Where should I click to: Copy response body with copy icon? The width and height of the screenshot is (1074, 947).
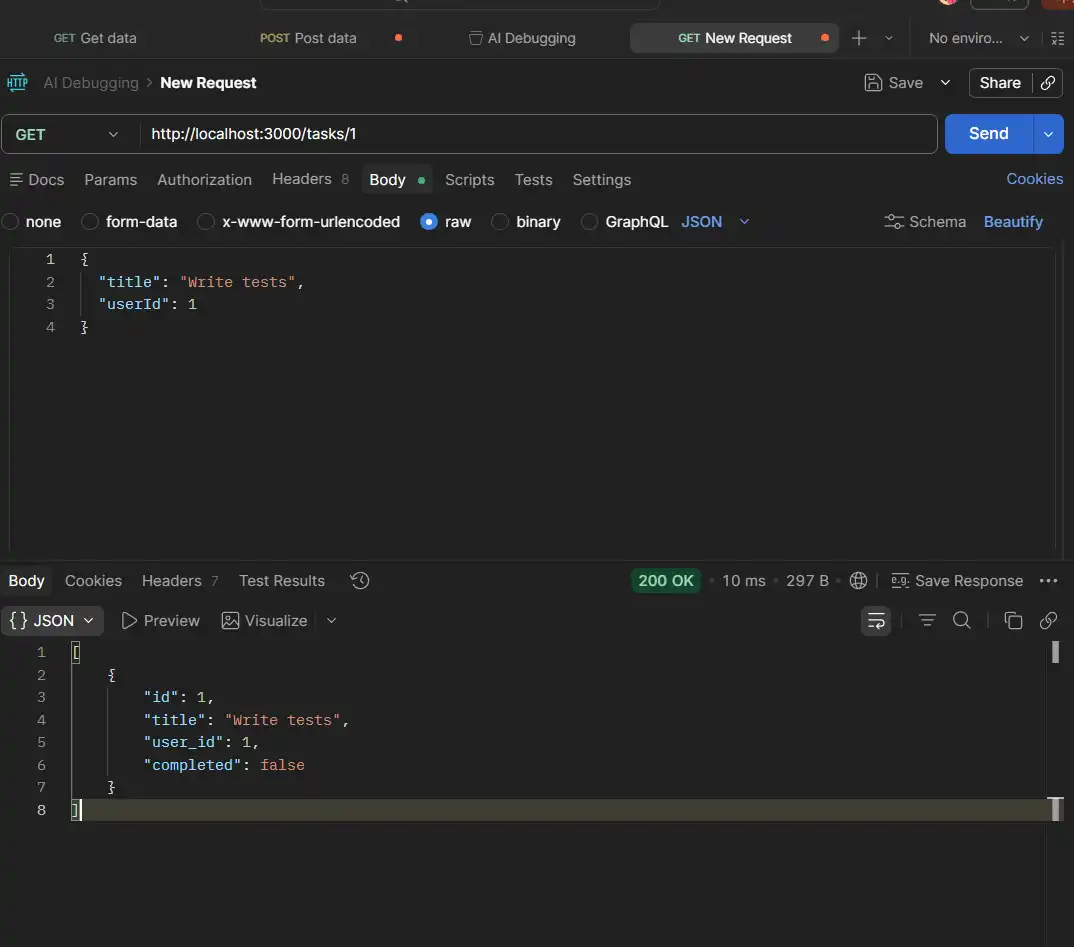click(x=1013, y=621)
